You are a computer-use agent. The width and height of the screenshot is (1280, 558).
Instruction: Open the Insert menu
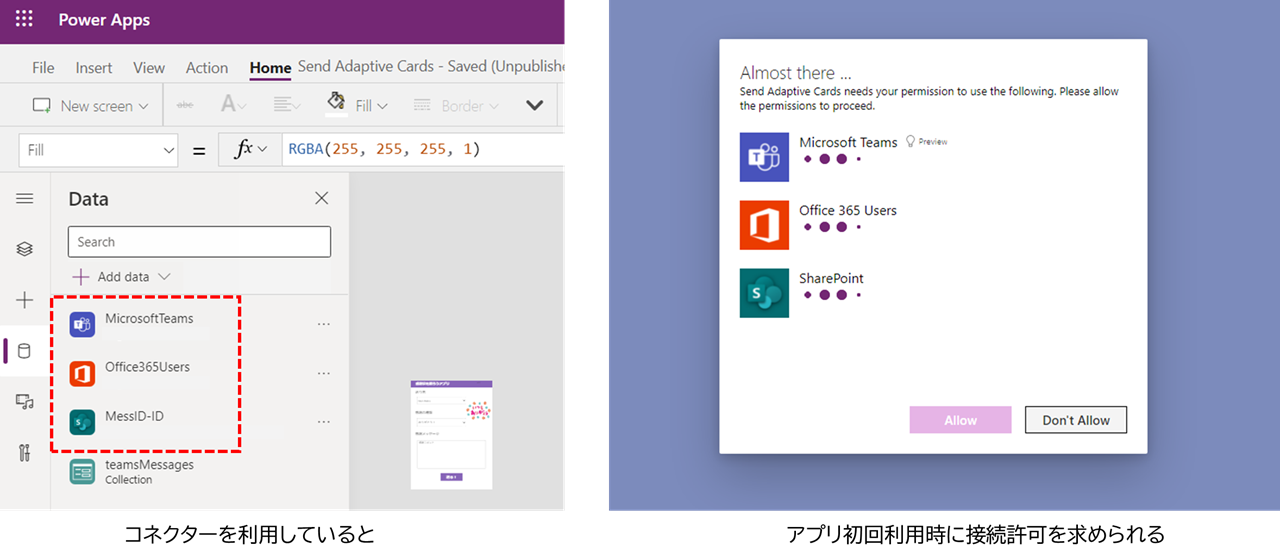point(94,68)
